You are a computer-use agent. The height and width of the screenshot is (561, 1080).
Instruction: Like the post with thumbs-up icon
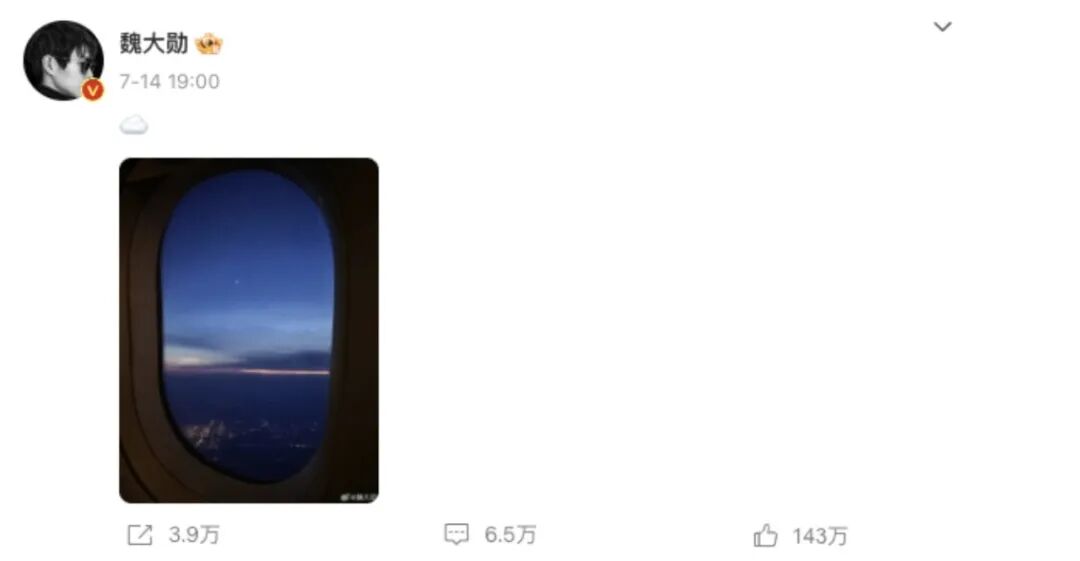click(765, 535)
